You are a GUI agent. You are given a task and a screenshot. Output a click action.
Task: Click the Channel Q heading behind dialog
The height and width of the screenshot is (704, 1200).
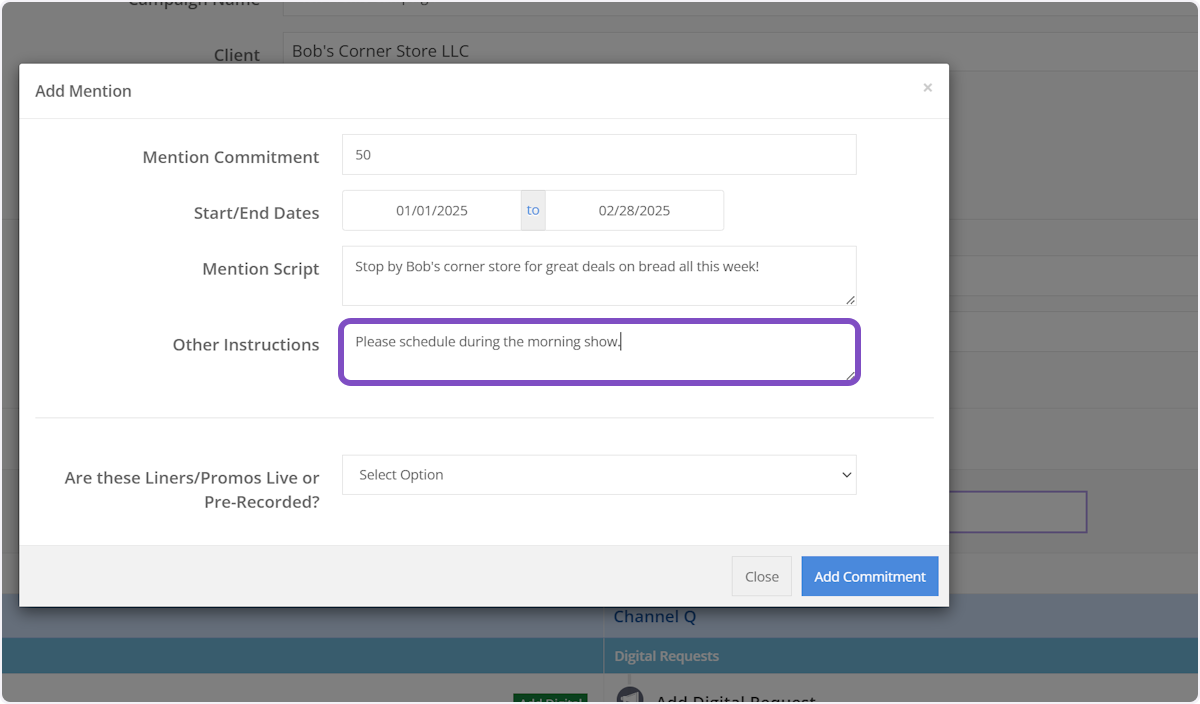click(654, 617)
